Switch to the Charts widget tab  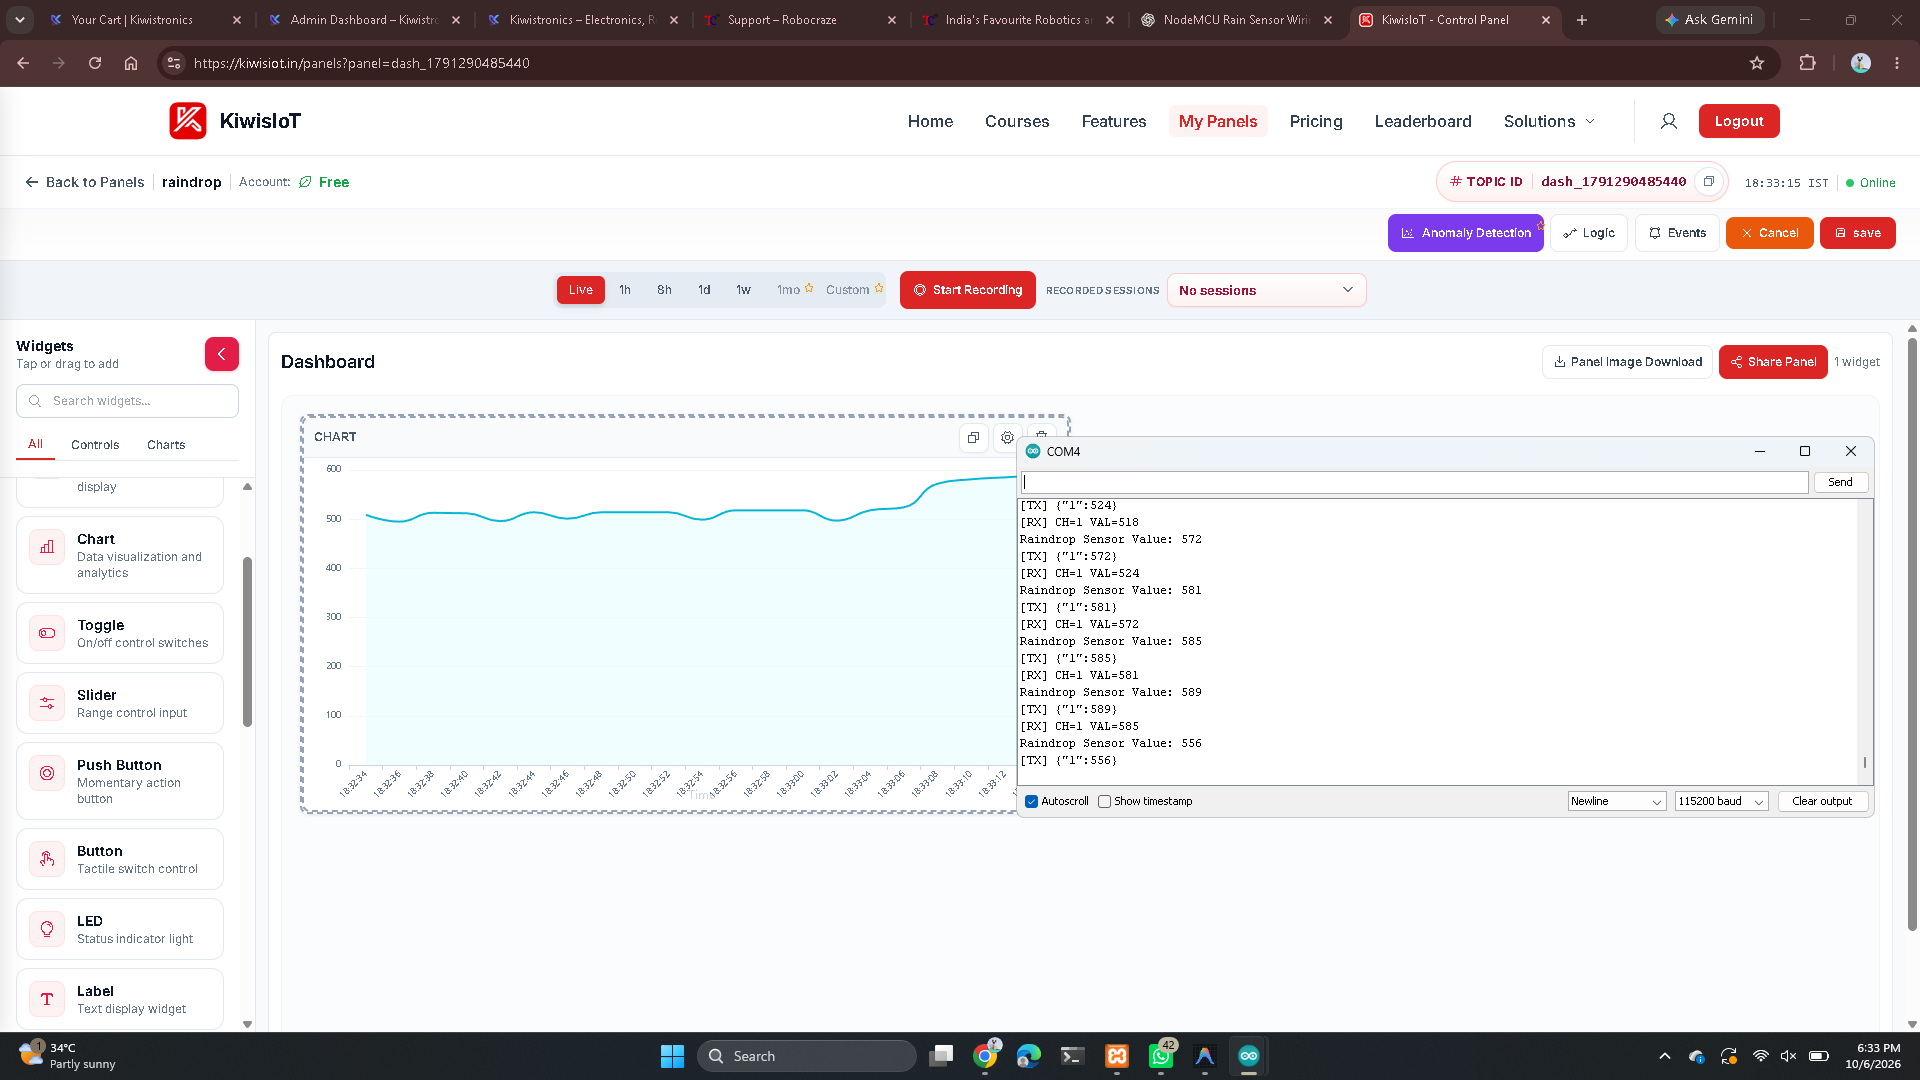pyautogui.click(x=166, y=445)
